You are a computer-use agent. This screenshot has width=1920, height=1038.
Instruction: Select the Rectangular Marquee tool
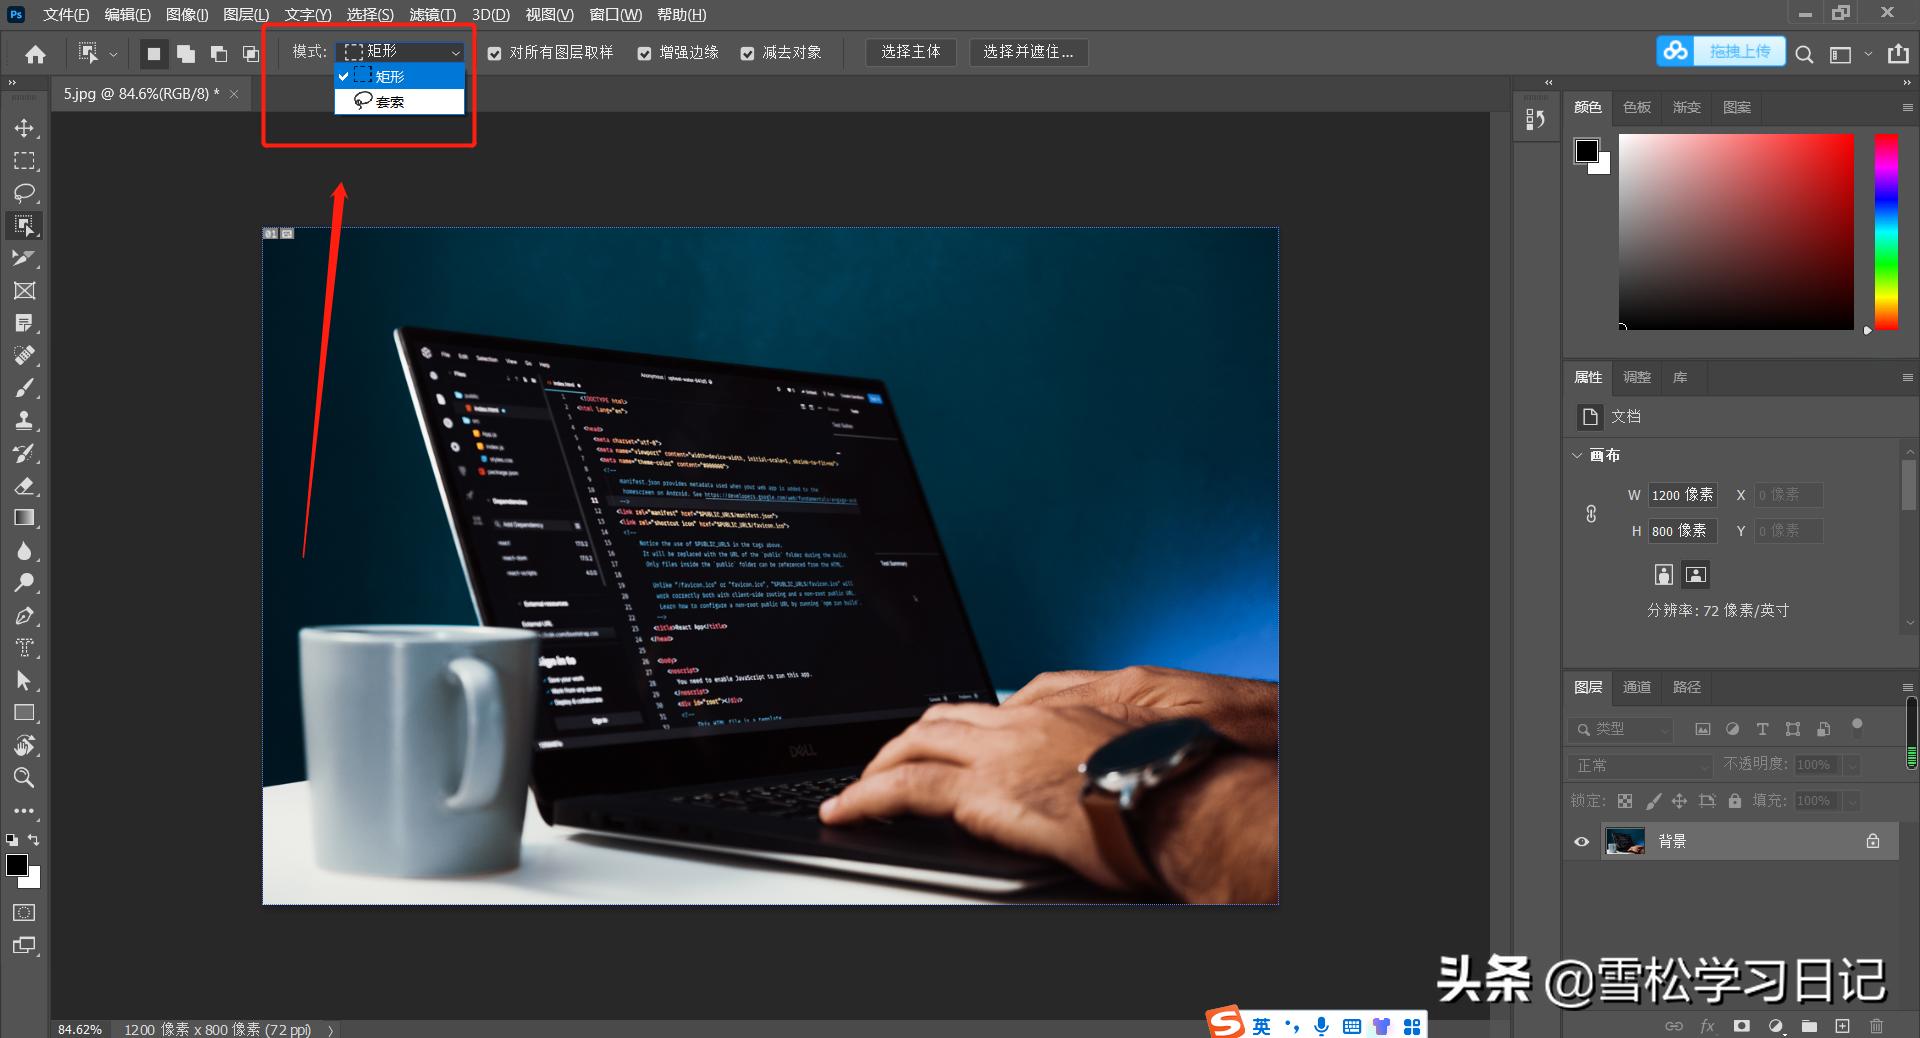[x=24, y=160]
